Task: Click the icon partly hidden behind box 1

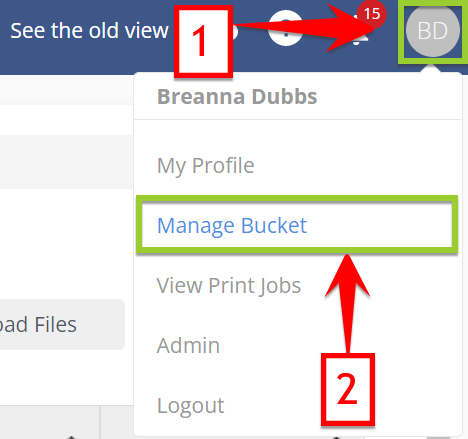Action: pos(235,32)
